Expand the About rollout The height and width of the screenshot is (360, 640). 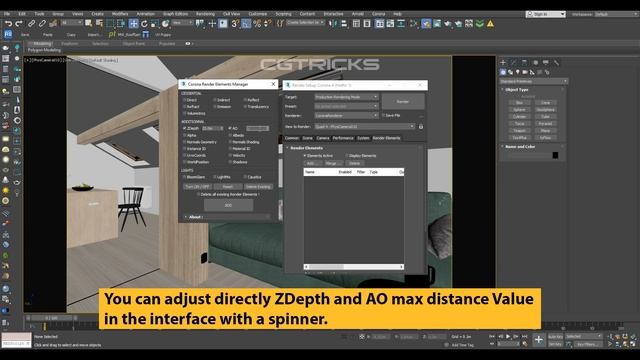pos(195,217)
